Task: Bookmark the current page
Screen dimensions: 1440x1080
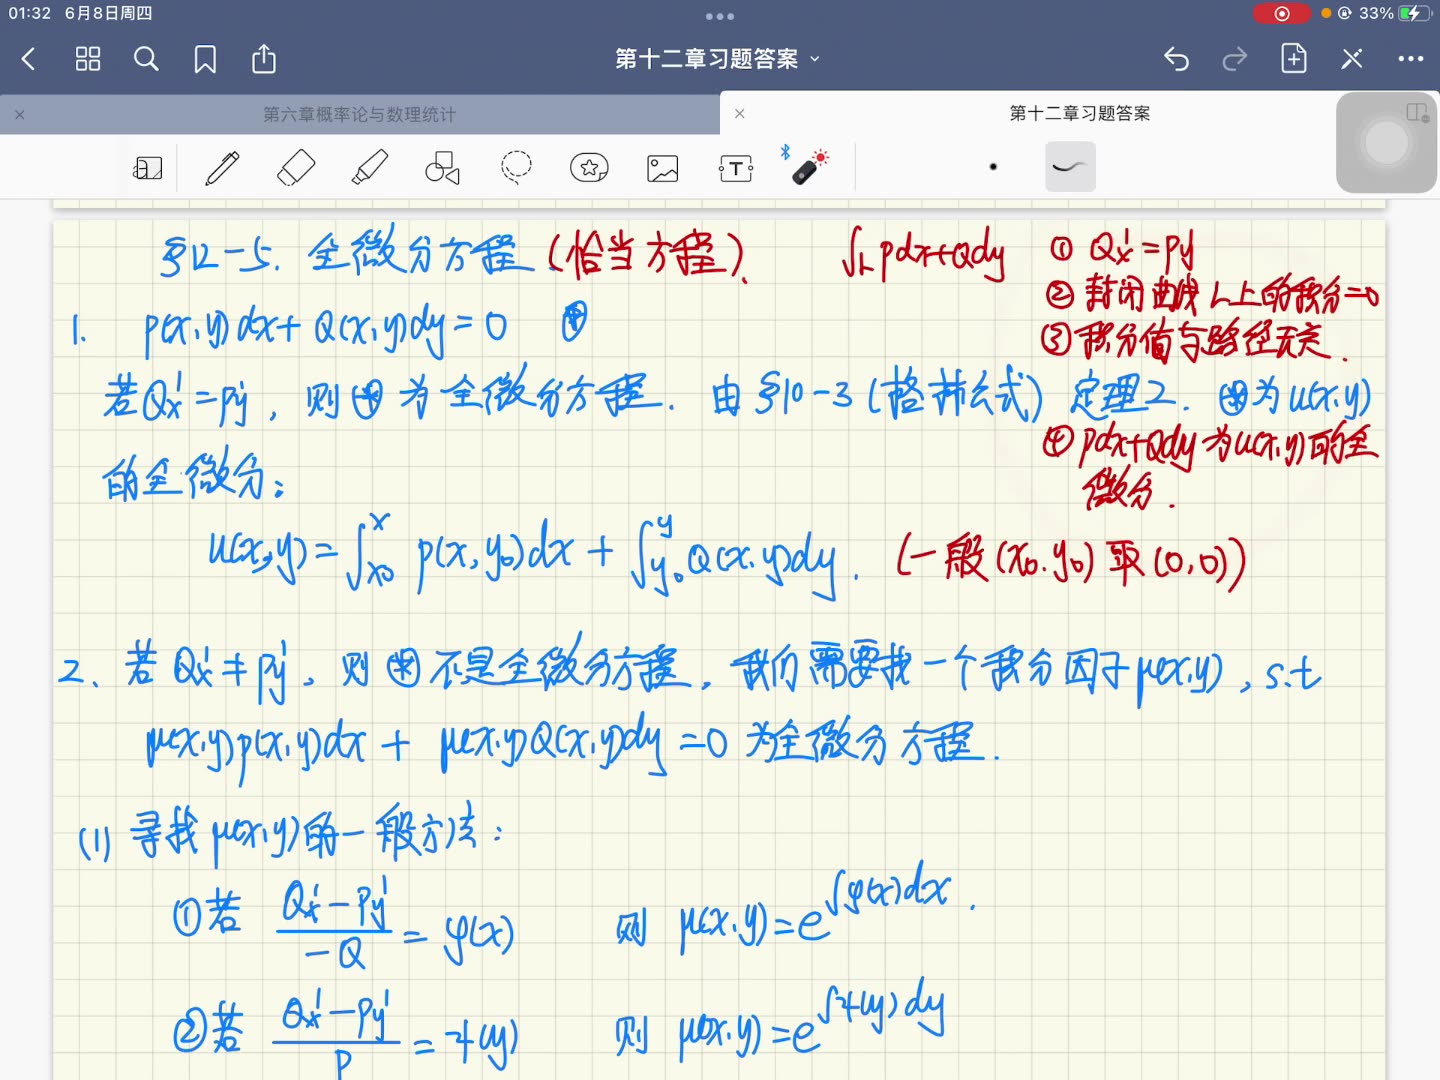Action: [x=205, y=59]
